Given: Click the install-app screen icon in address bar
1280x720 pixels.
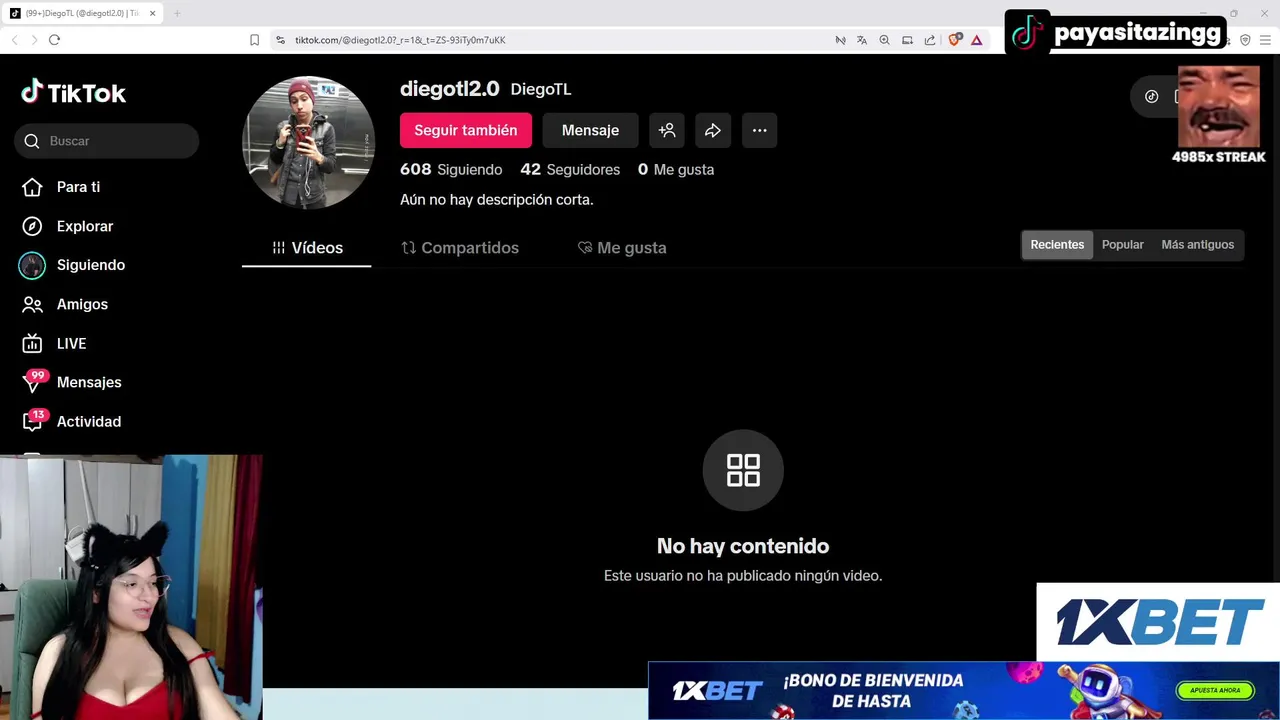Looking at the screenshot, I should 907,40.
